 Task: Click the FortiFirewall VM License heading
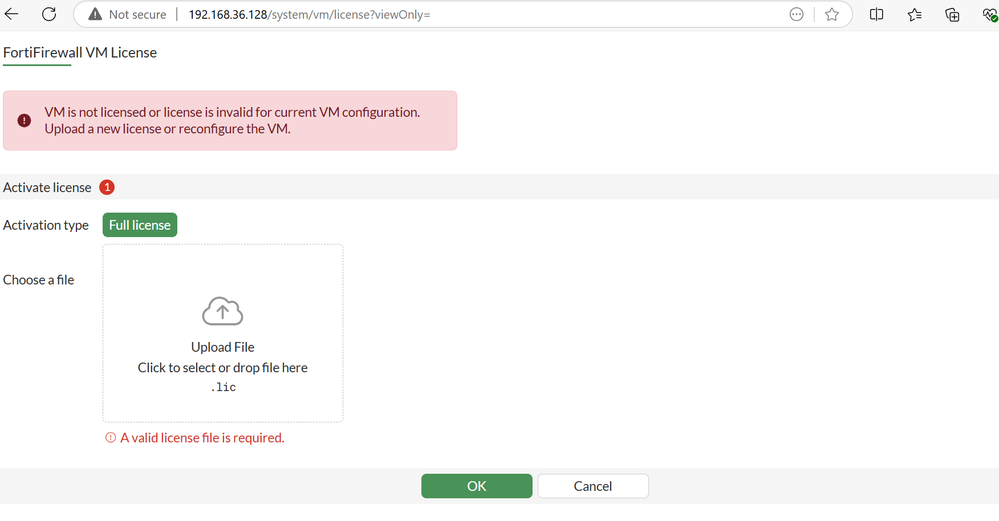80,52
